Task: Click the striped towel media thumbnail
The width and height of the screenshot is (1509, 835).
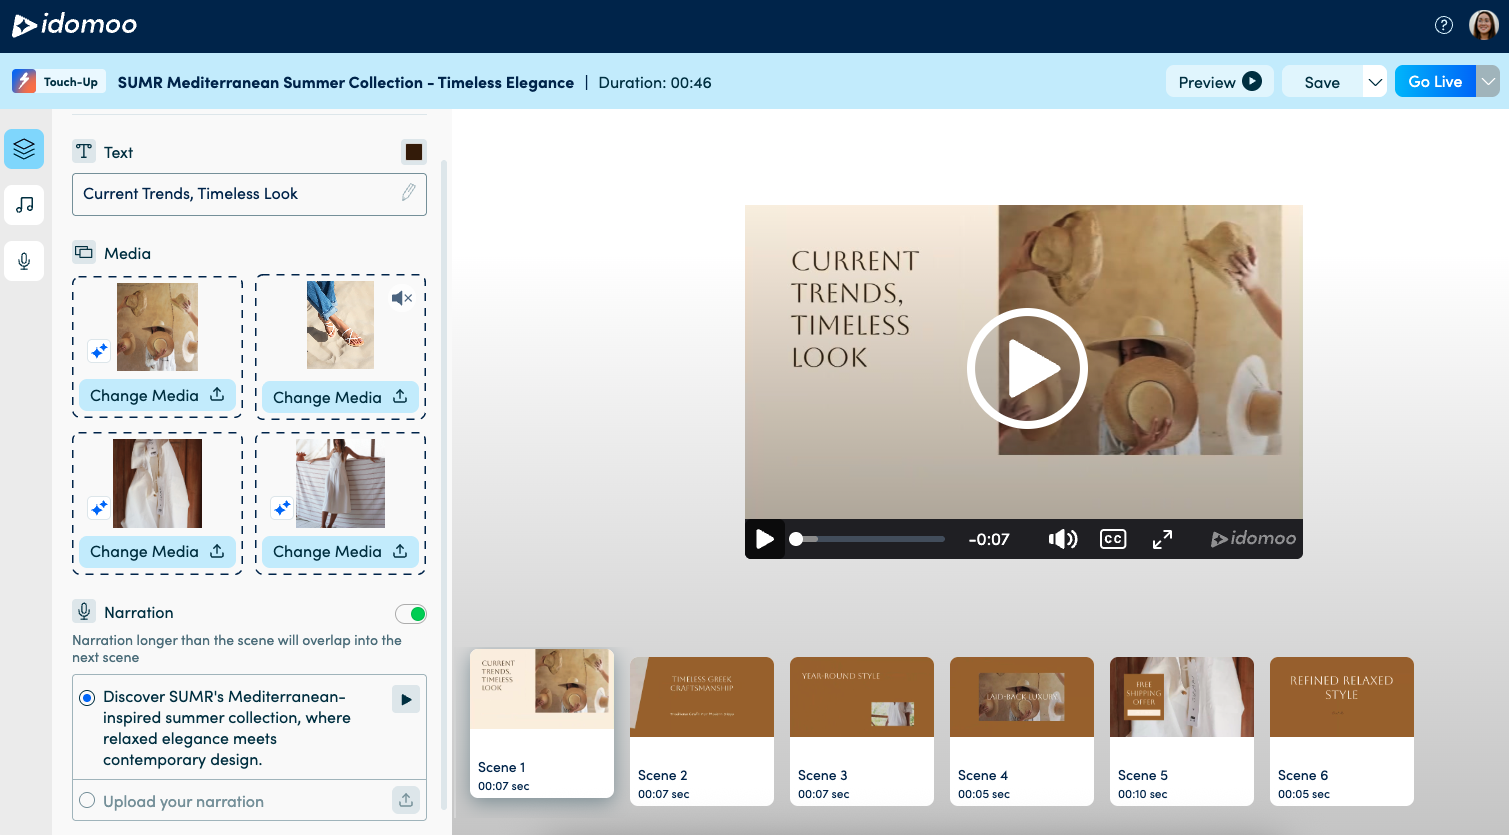Action: click(340, 483)
